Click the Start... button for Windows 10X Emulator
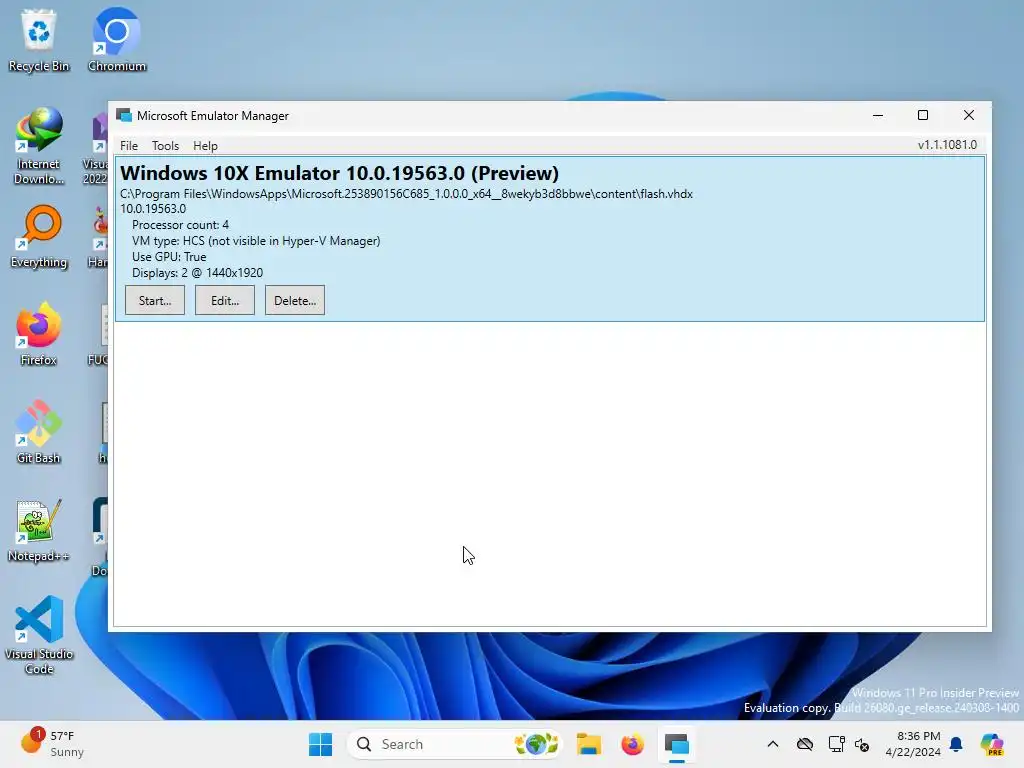The width and height of the screenshot is (1024, 768). point(155,300)
